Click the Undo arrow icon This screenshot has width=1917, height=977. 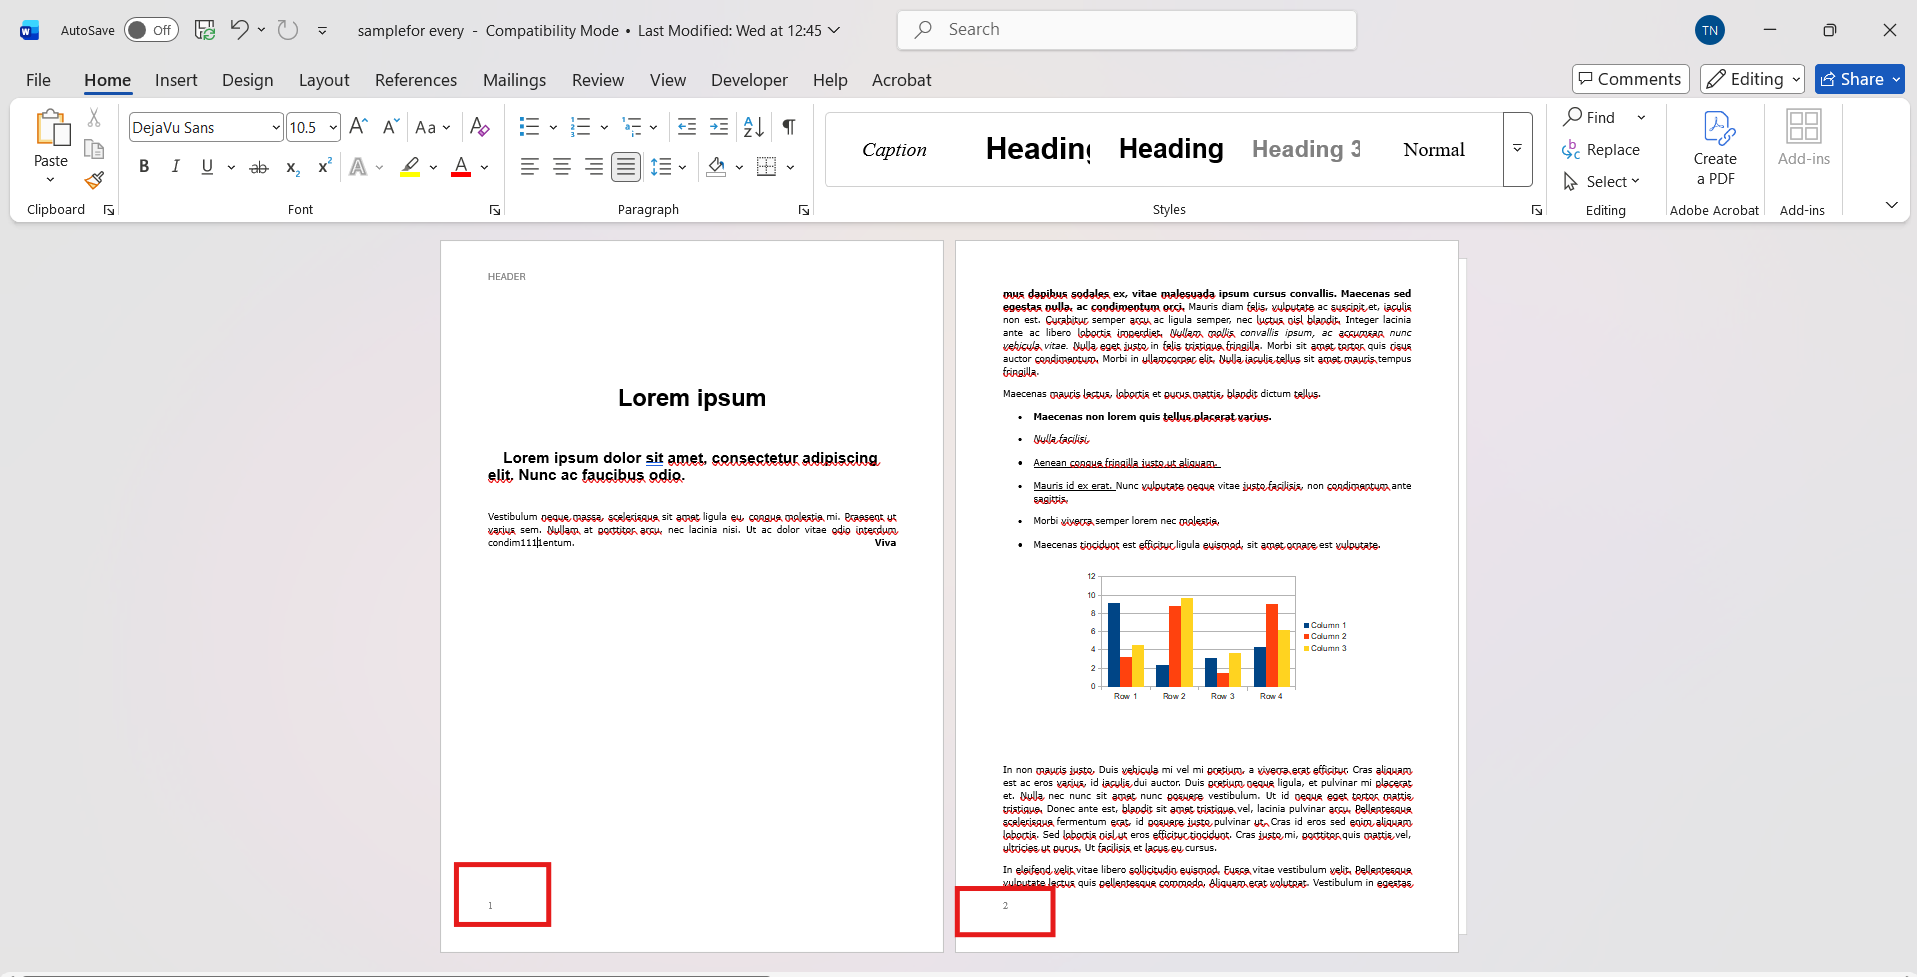239,29
